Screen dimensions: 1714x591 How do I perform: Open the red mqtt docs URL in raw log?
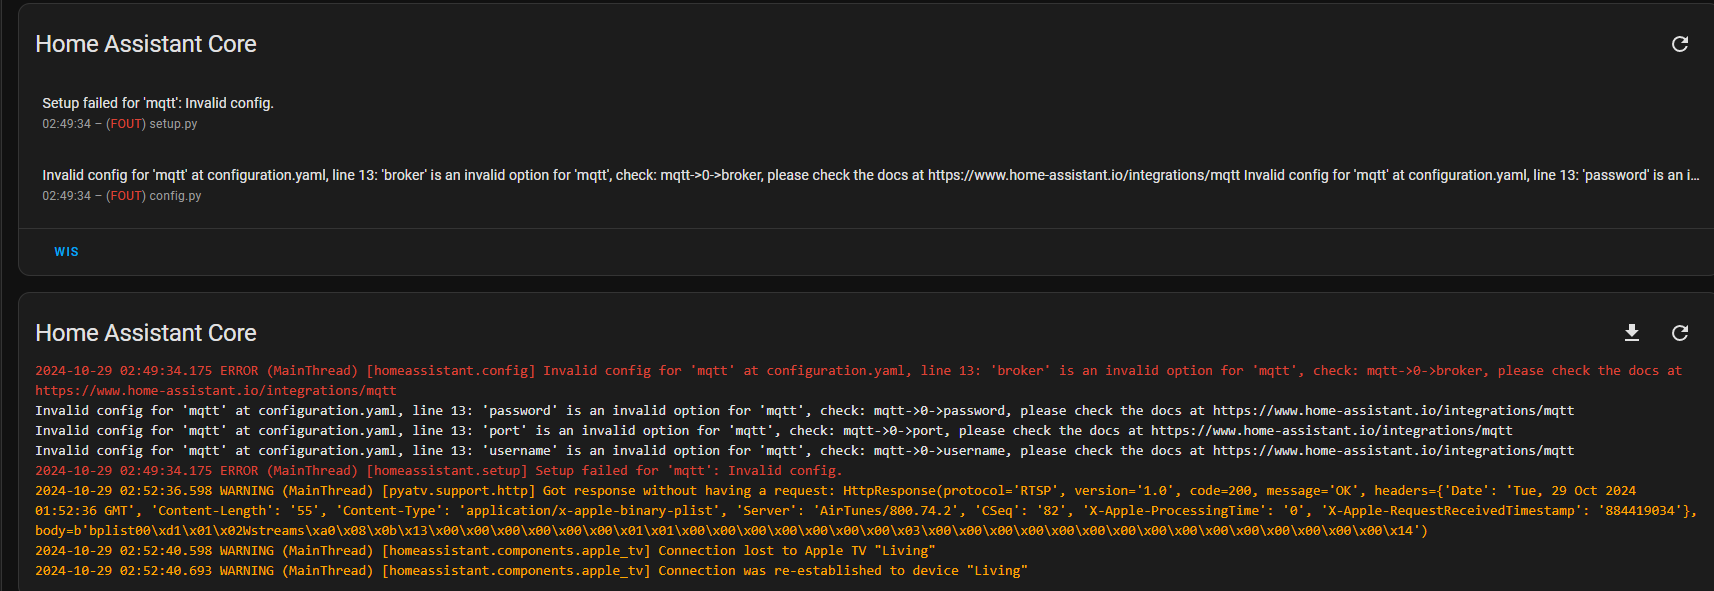(x=215, y=391)
